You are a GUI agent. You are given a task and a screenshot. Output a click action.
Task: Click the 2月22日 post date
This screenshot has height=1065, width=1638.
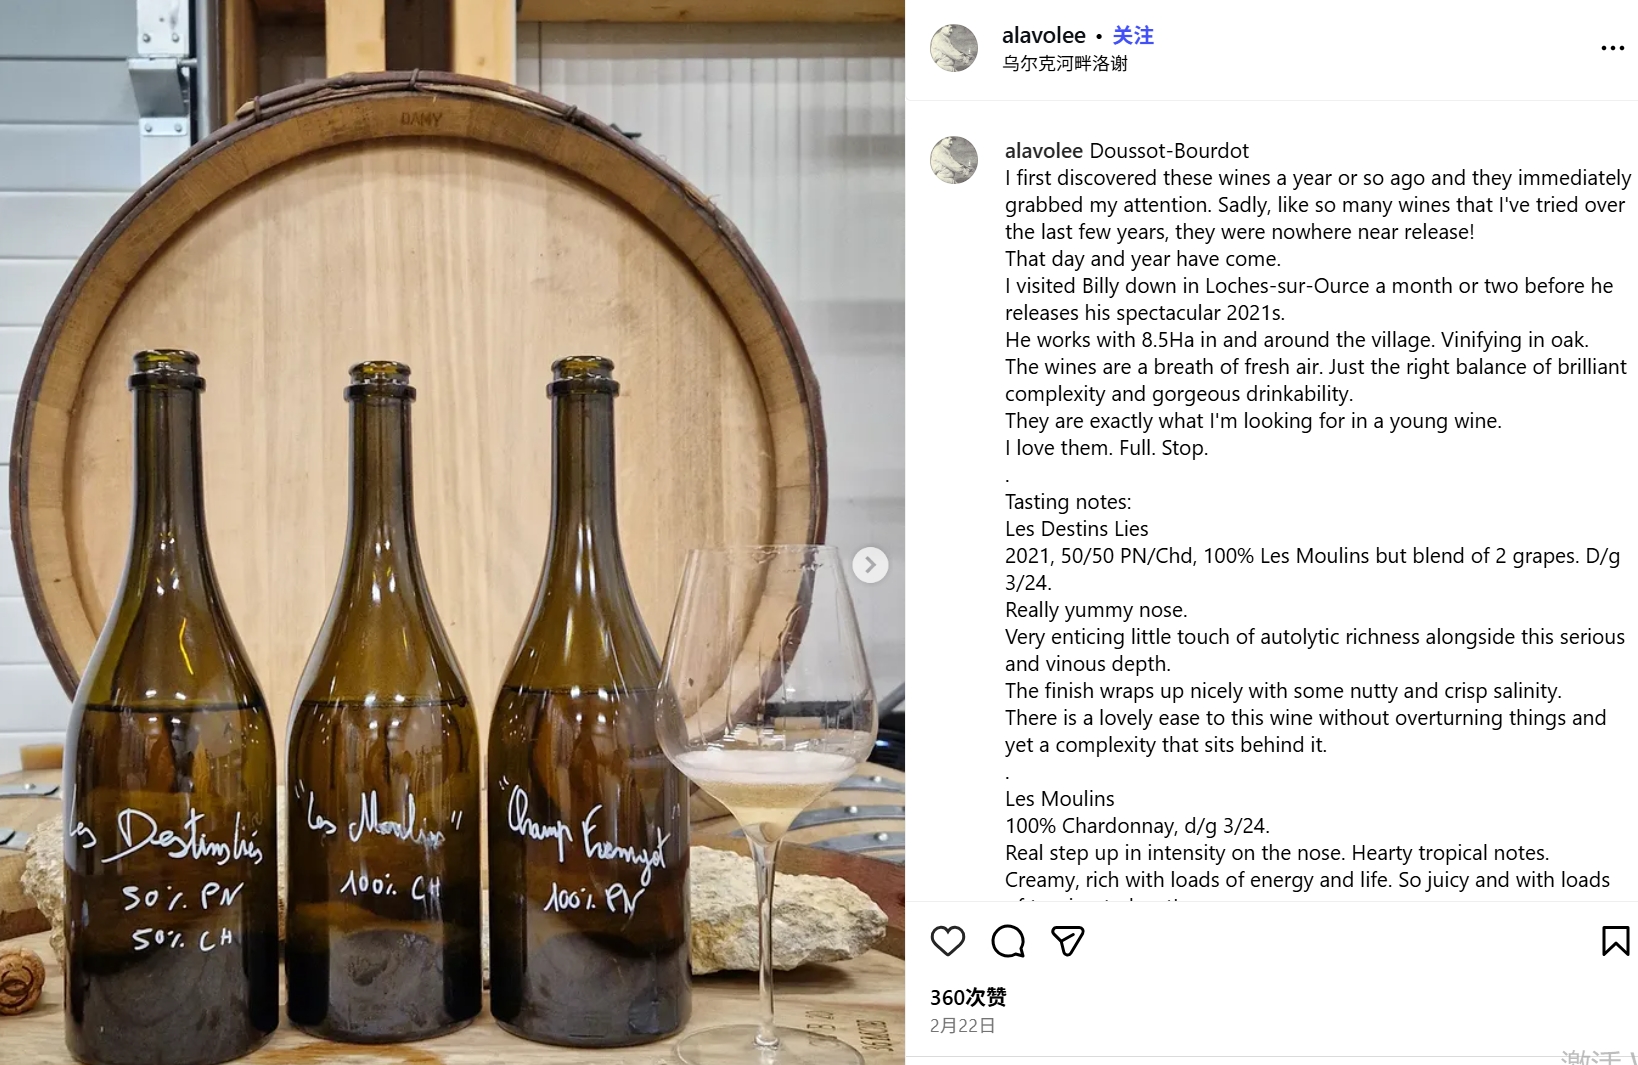(962, 1026)
